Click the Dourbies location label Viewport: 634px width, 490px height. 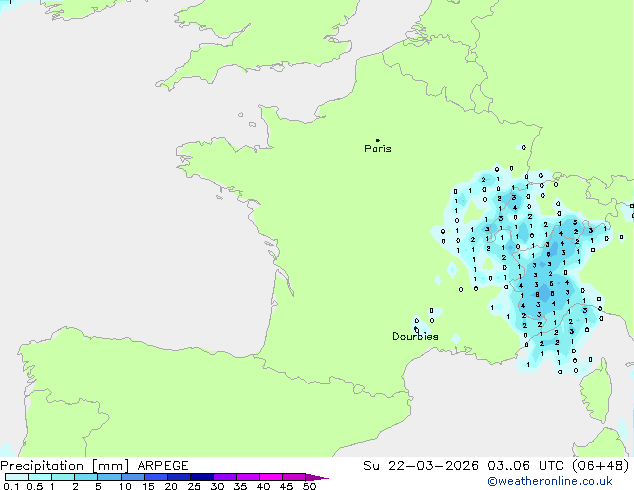(x=415, y=336)
